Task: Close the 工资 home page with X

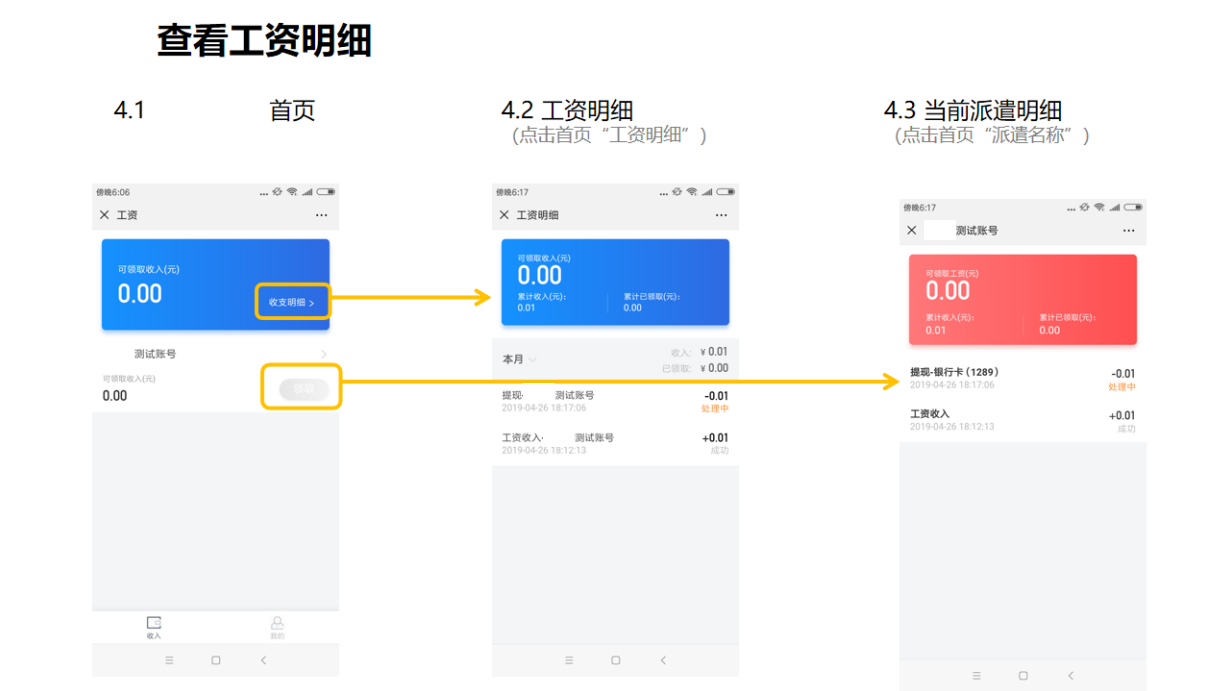Action: pyautogui.click(x=104, y=215)
